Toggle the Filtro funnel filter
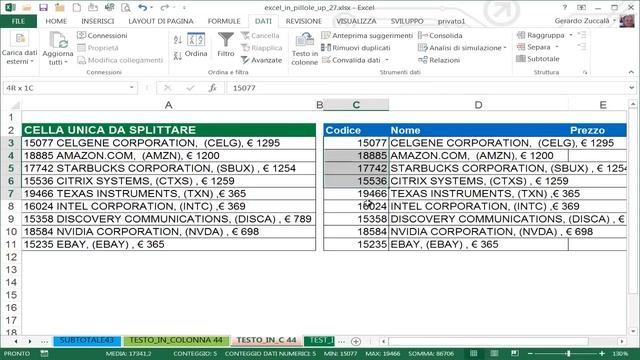Image resolution: width=640 pixels, height=360 pixels. click(226, 44)
